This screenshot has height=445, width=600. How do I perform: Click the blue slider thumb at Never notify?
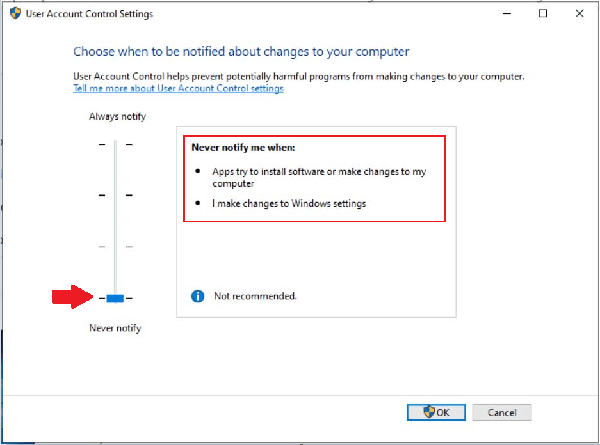[115, 298]
